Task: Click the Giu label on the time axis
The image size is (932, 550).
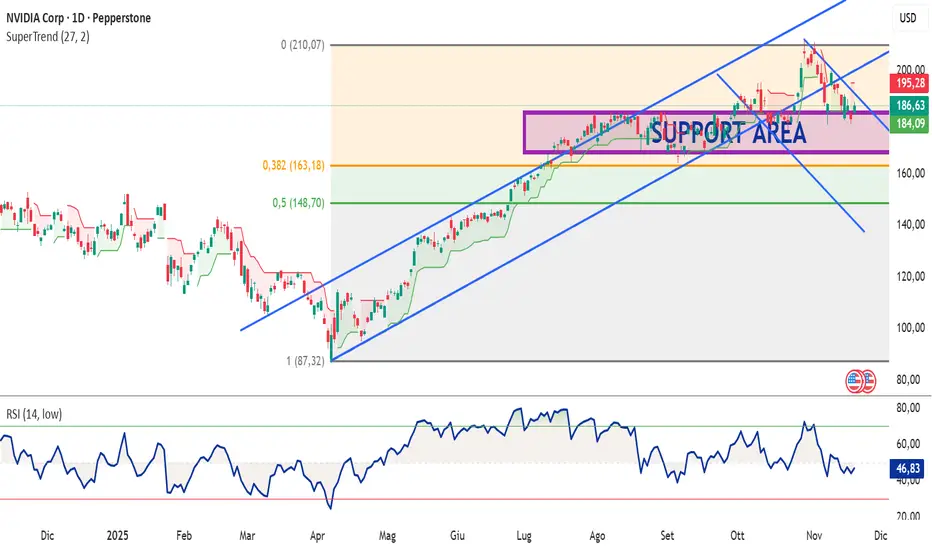Action: (457, 536)
